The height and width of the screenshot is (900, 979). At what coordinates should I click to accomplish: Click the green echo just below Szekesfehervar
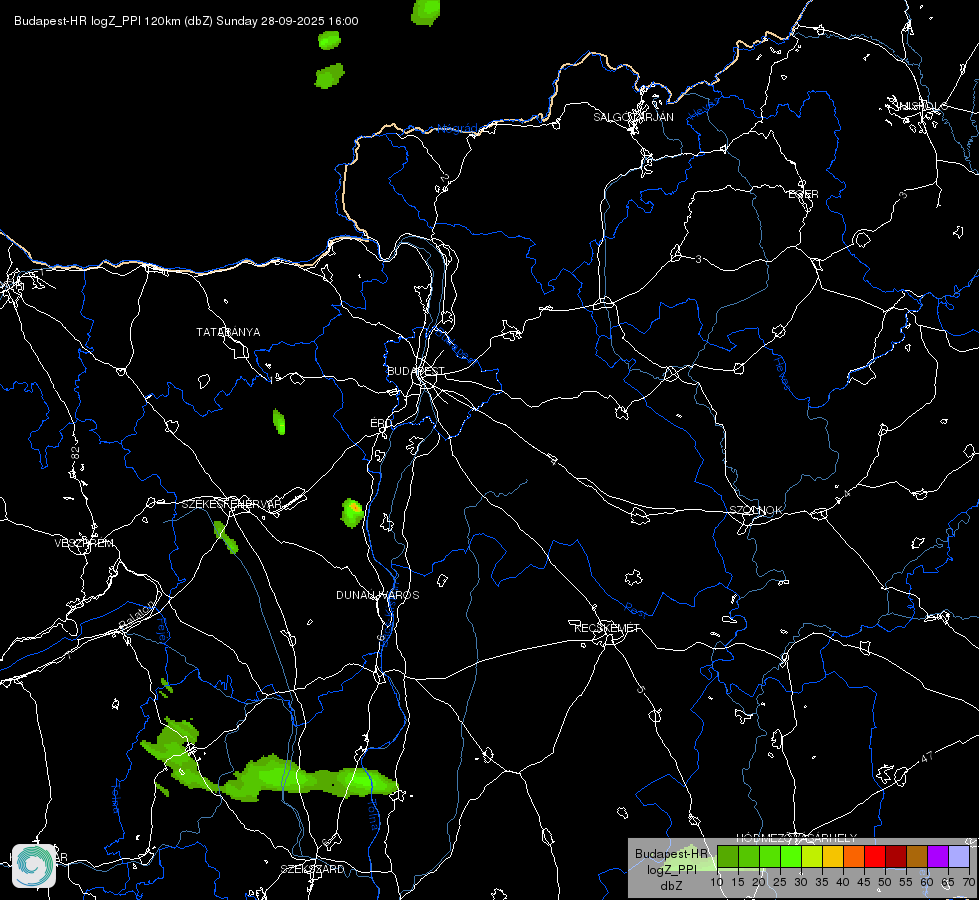click(x=226, y=538)
